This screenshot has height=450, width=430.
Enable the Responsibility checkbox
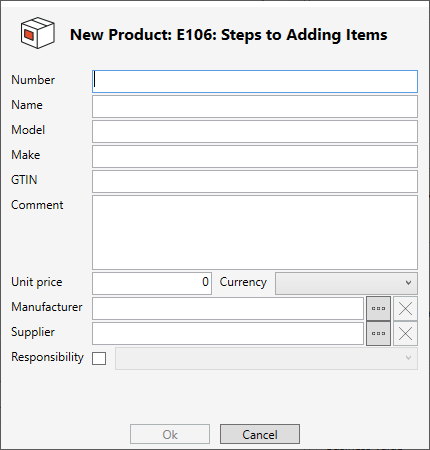[99, 358]
